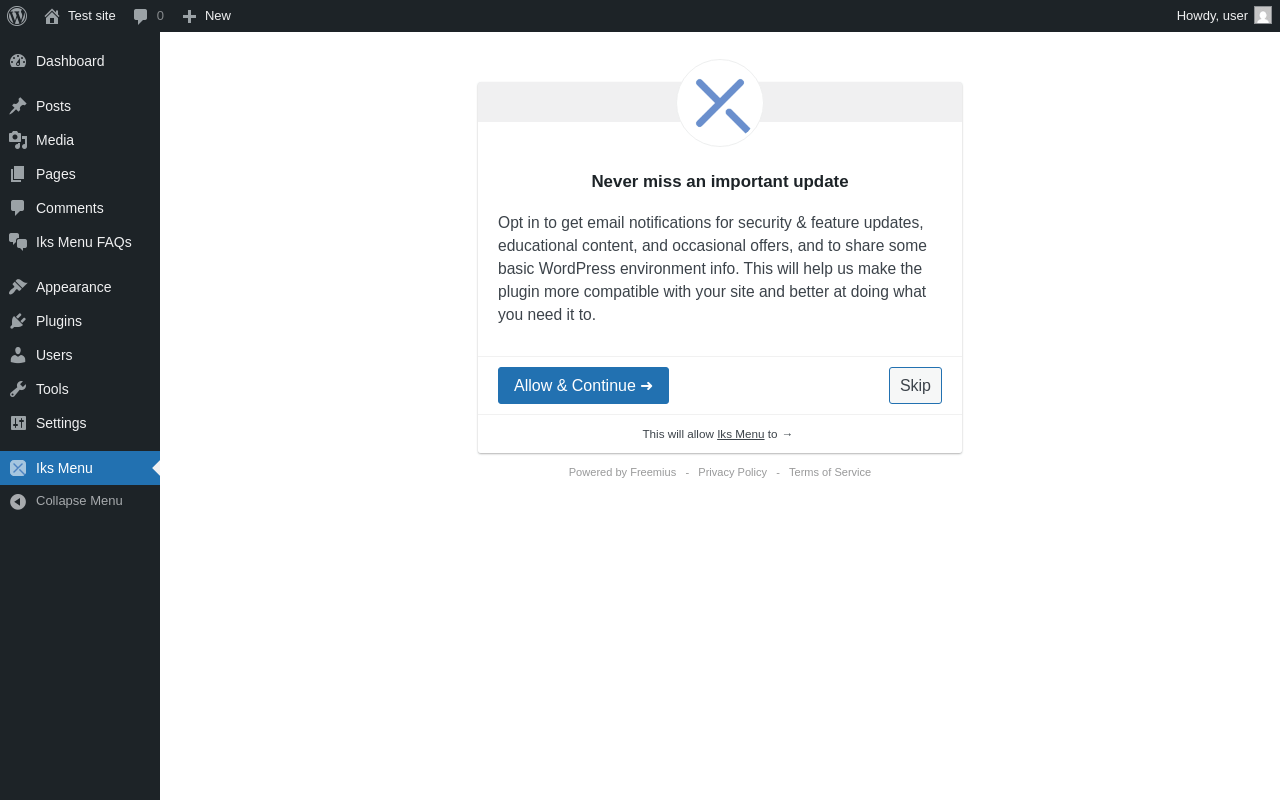
Task: Open the comments bubble icon in the admin bar
Action: pos(141,16)
